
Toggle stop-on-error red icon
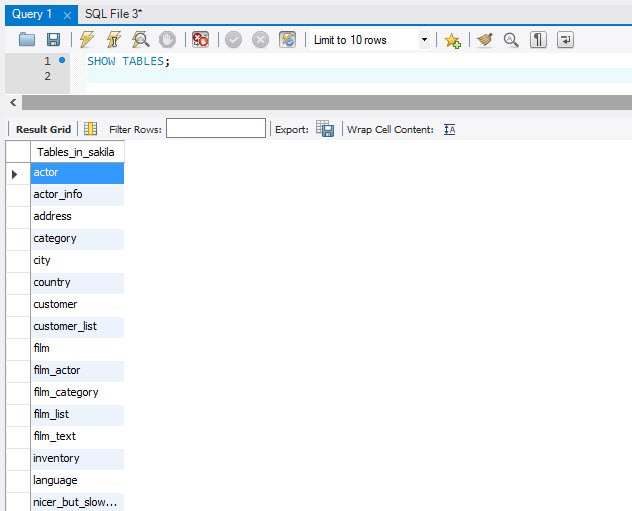point(200,39)
